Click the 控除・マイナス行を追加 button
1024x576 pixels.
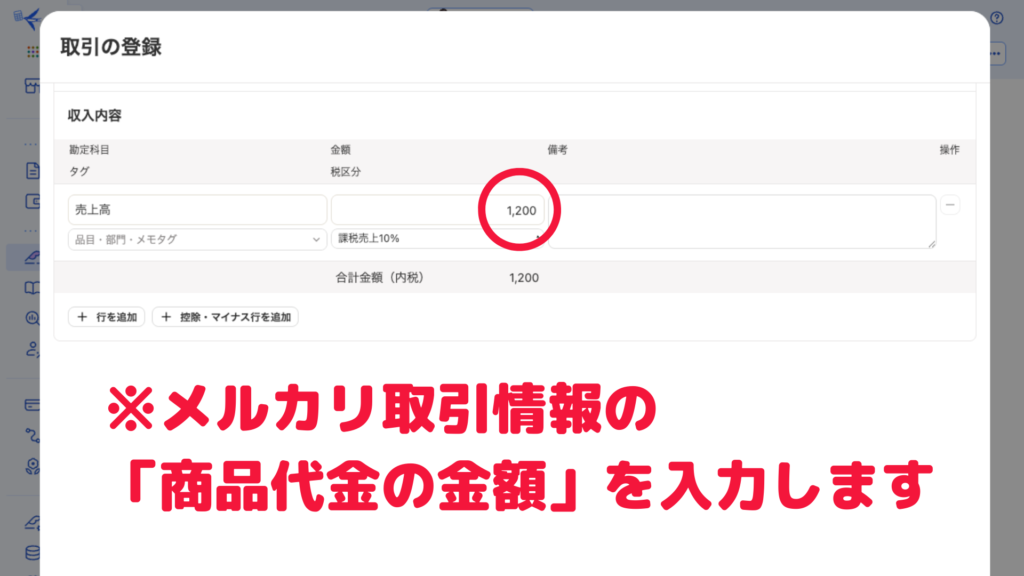[x=225, y=317]
